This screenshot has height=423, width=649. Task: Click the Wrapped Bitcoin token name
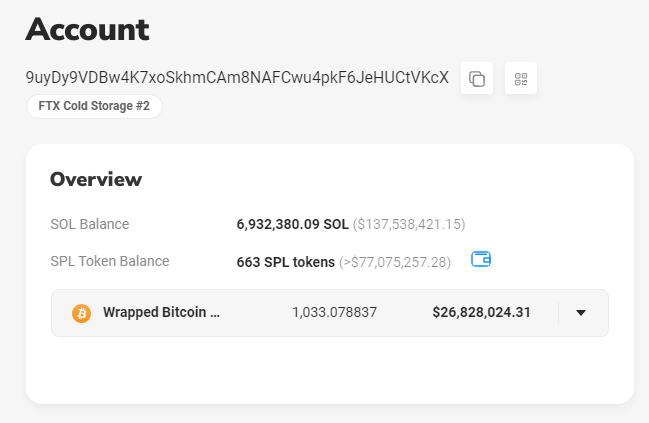pyautogui.click(x=161, y=312)
